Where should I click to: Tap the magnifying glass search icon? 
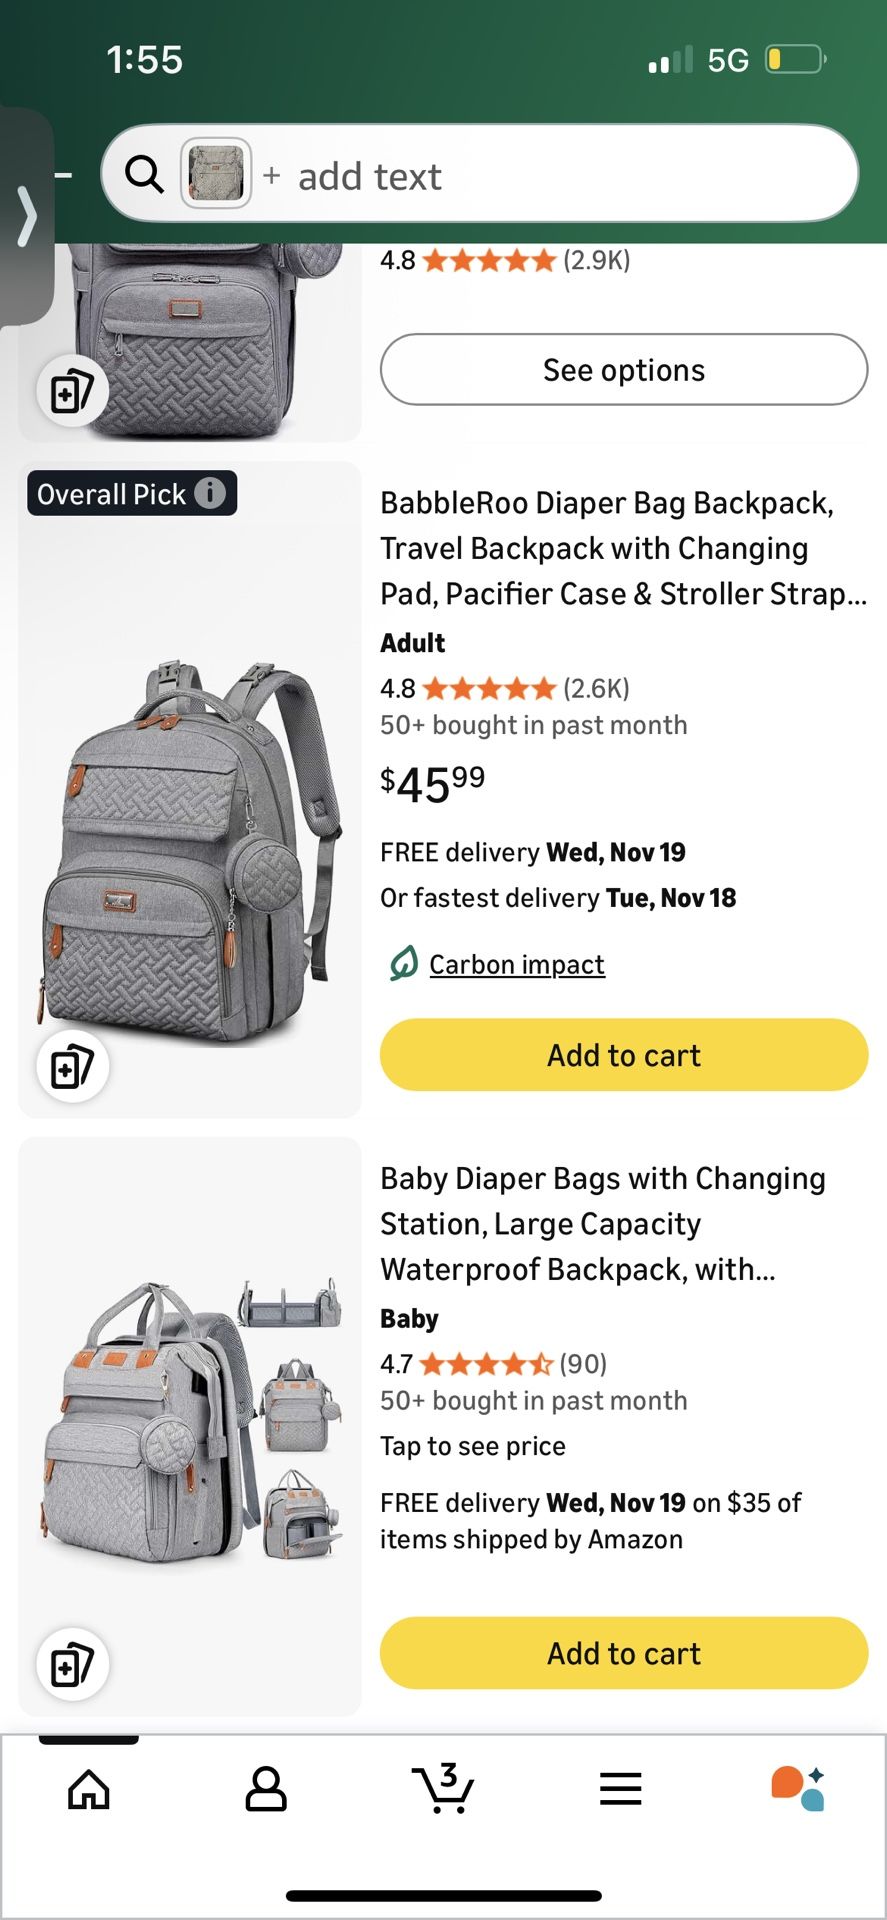[144, 174]
